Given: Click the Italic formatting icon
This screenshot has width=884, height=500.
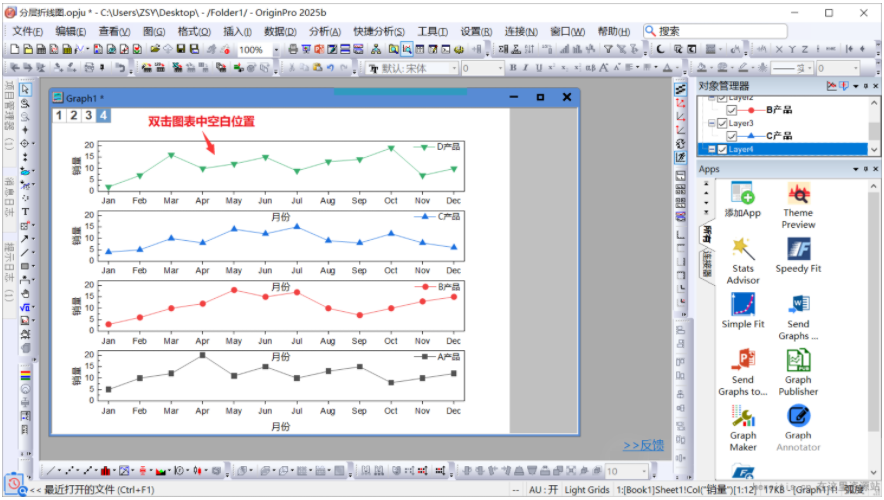Looking at the screenshot, I should coord(525,68).
